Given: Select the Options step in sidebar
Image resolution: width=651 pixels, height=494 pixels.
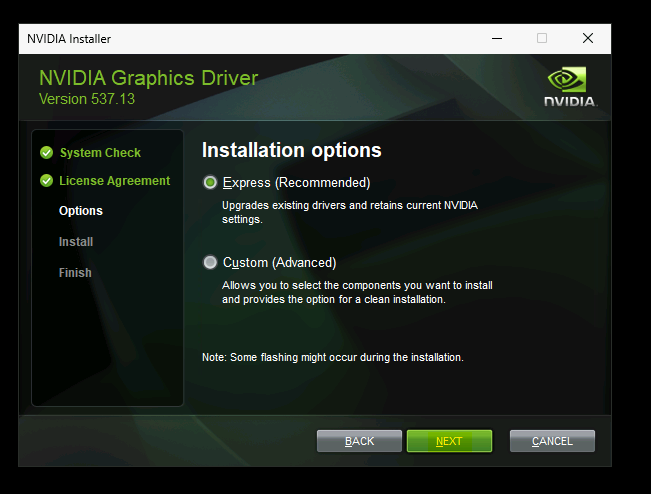Looking at the screenshot, I should [81, 210].
